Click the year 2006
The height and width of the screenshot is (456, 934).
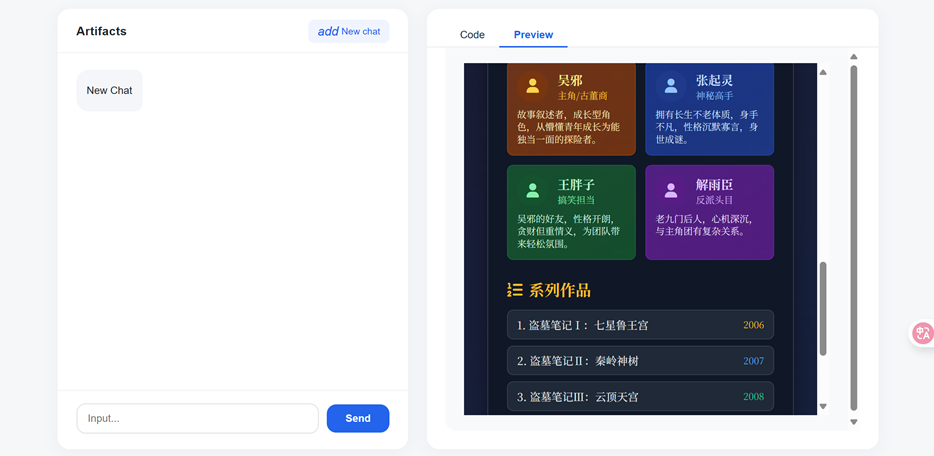point(754,325)
